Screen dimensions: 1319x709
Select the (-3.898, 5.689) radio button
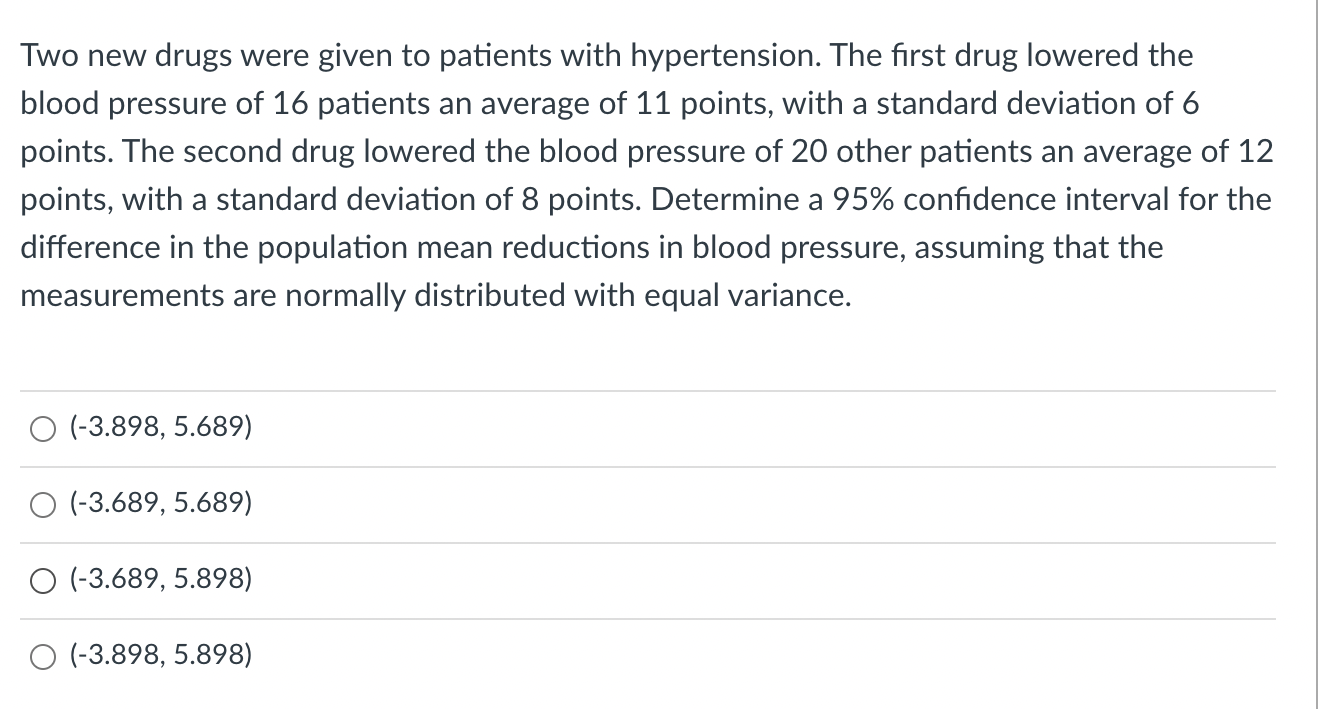pyautogui.click(x=43, y=429)
